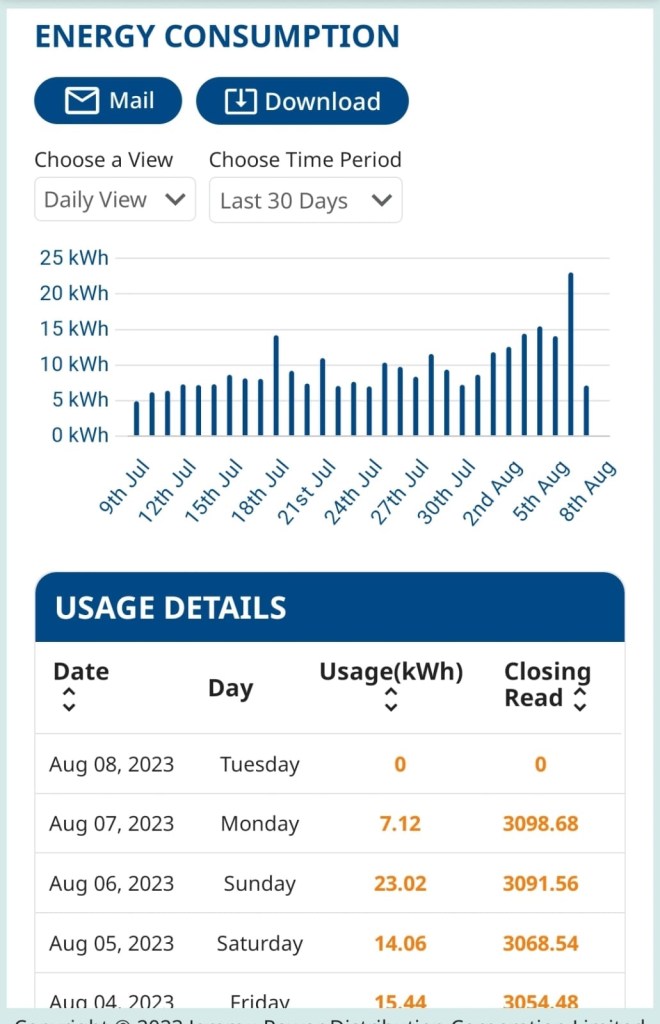
Task: Click the 18th Jul peak bar
Action: [x=276, y=386]
